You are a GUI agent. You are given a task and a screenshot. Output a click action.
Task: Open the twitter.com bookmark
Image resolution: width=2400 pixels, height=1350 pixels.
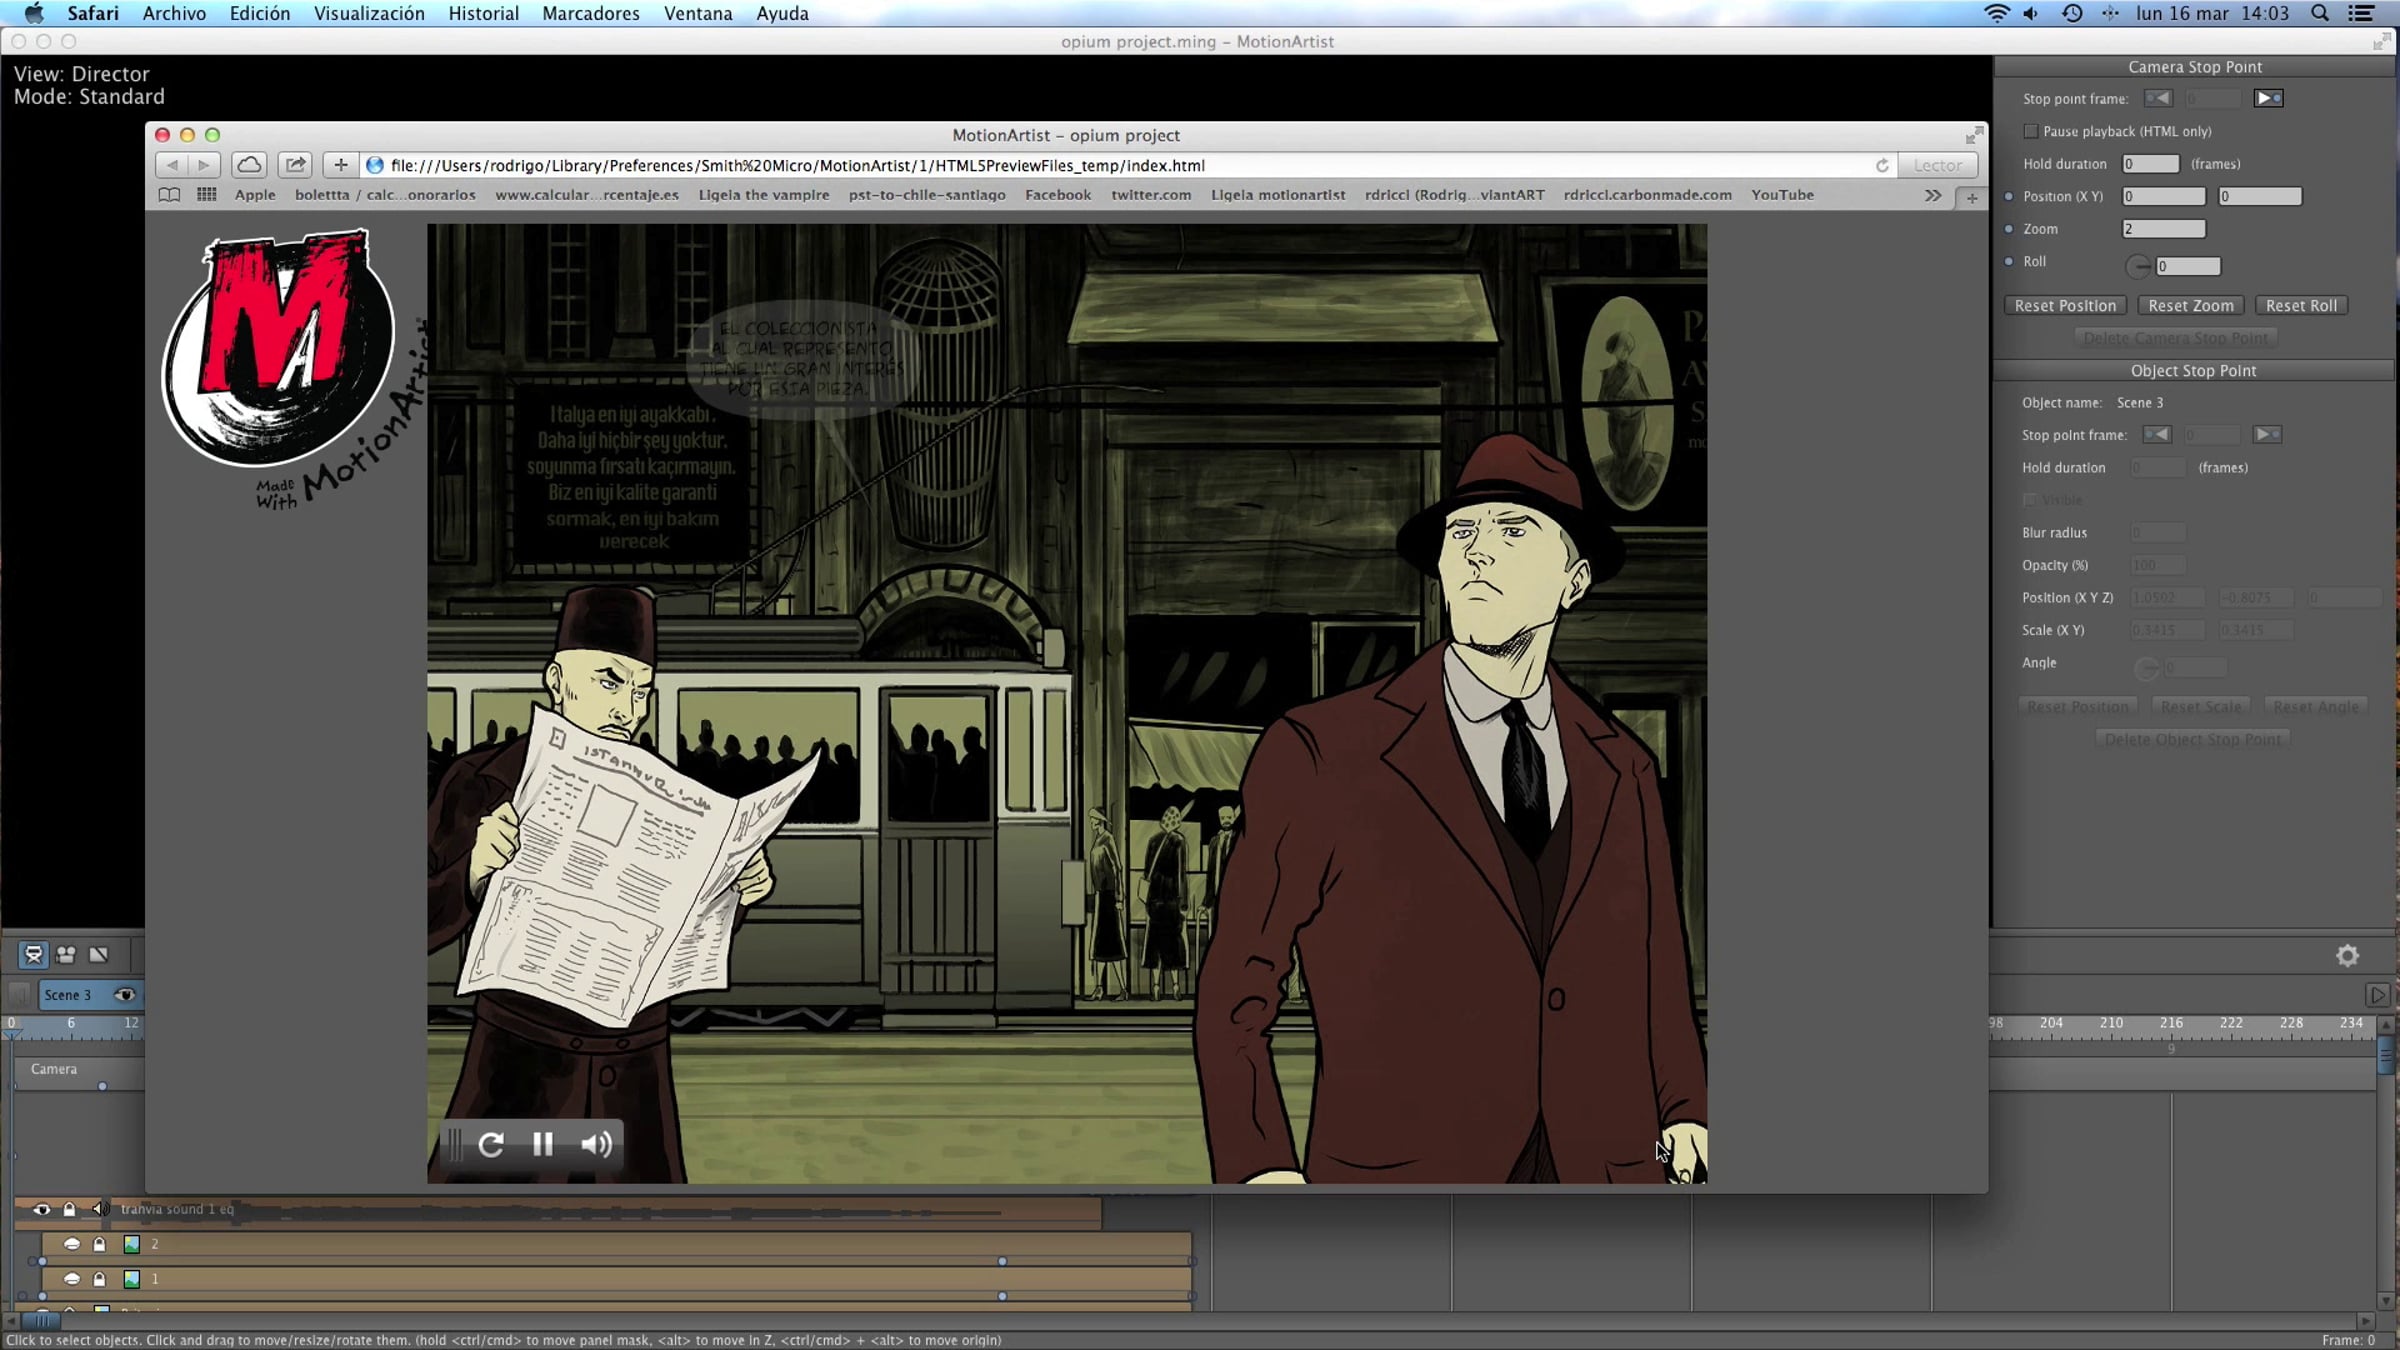[1151, 195]
